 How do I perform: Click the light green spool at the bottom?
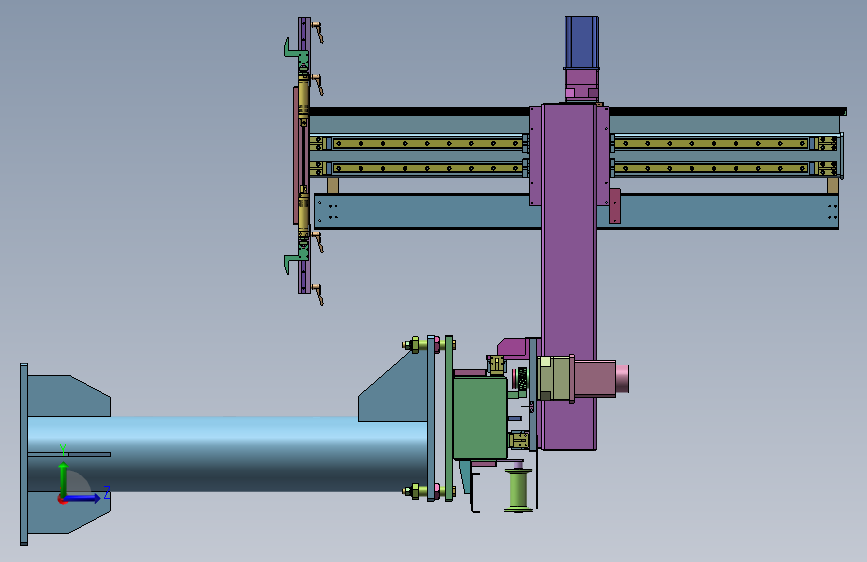[x=519, y=490]
